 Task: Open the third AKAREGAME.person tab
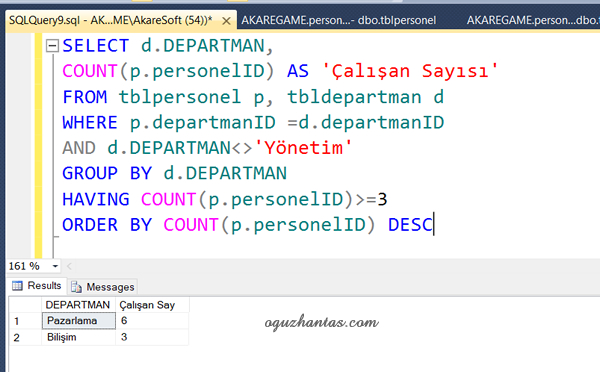[533, 20]
